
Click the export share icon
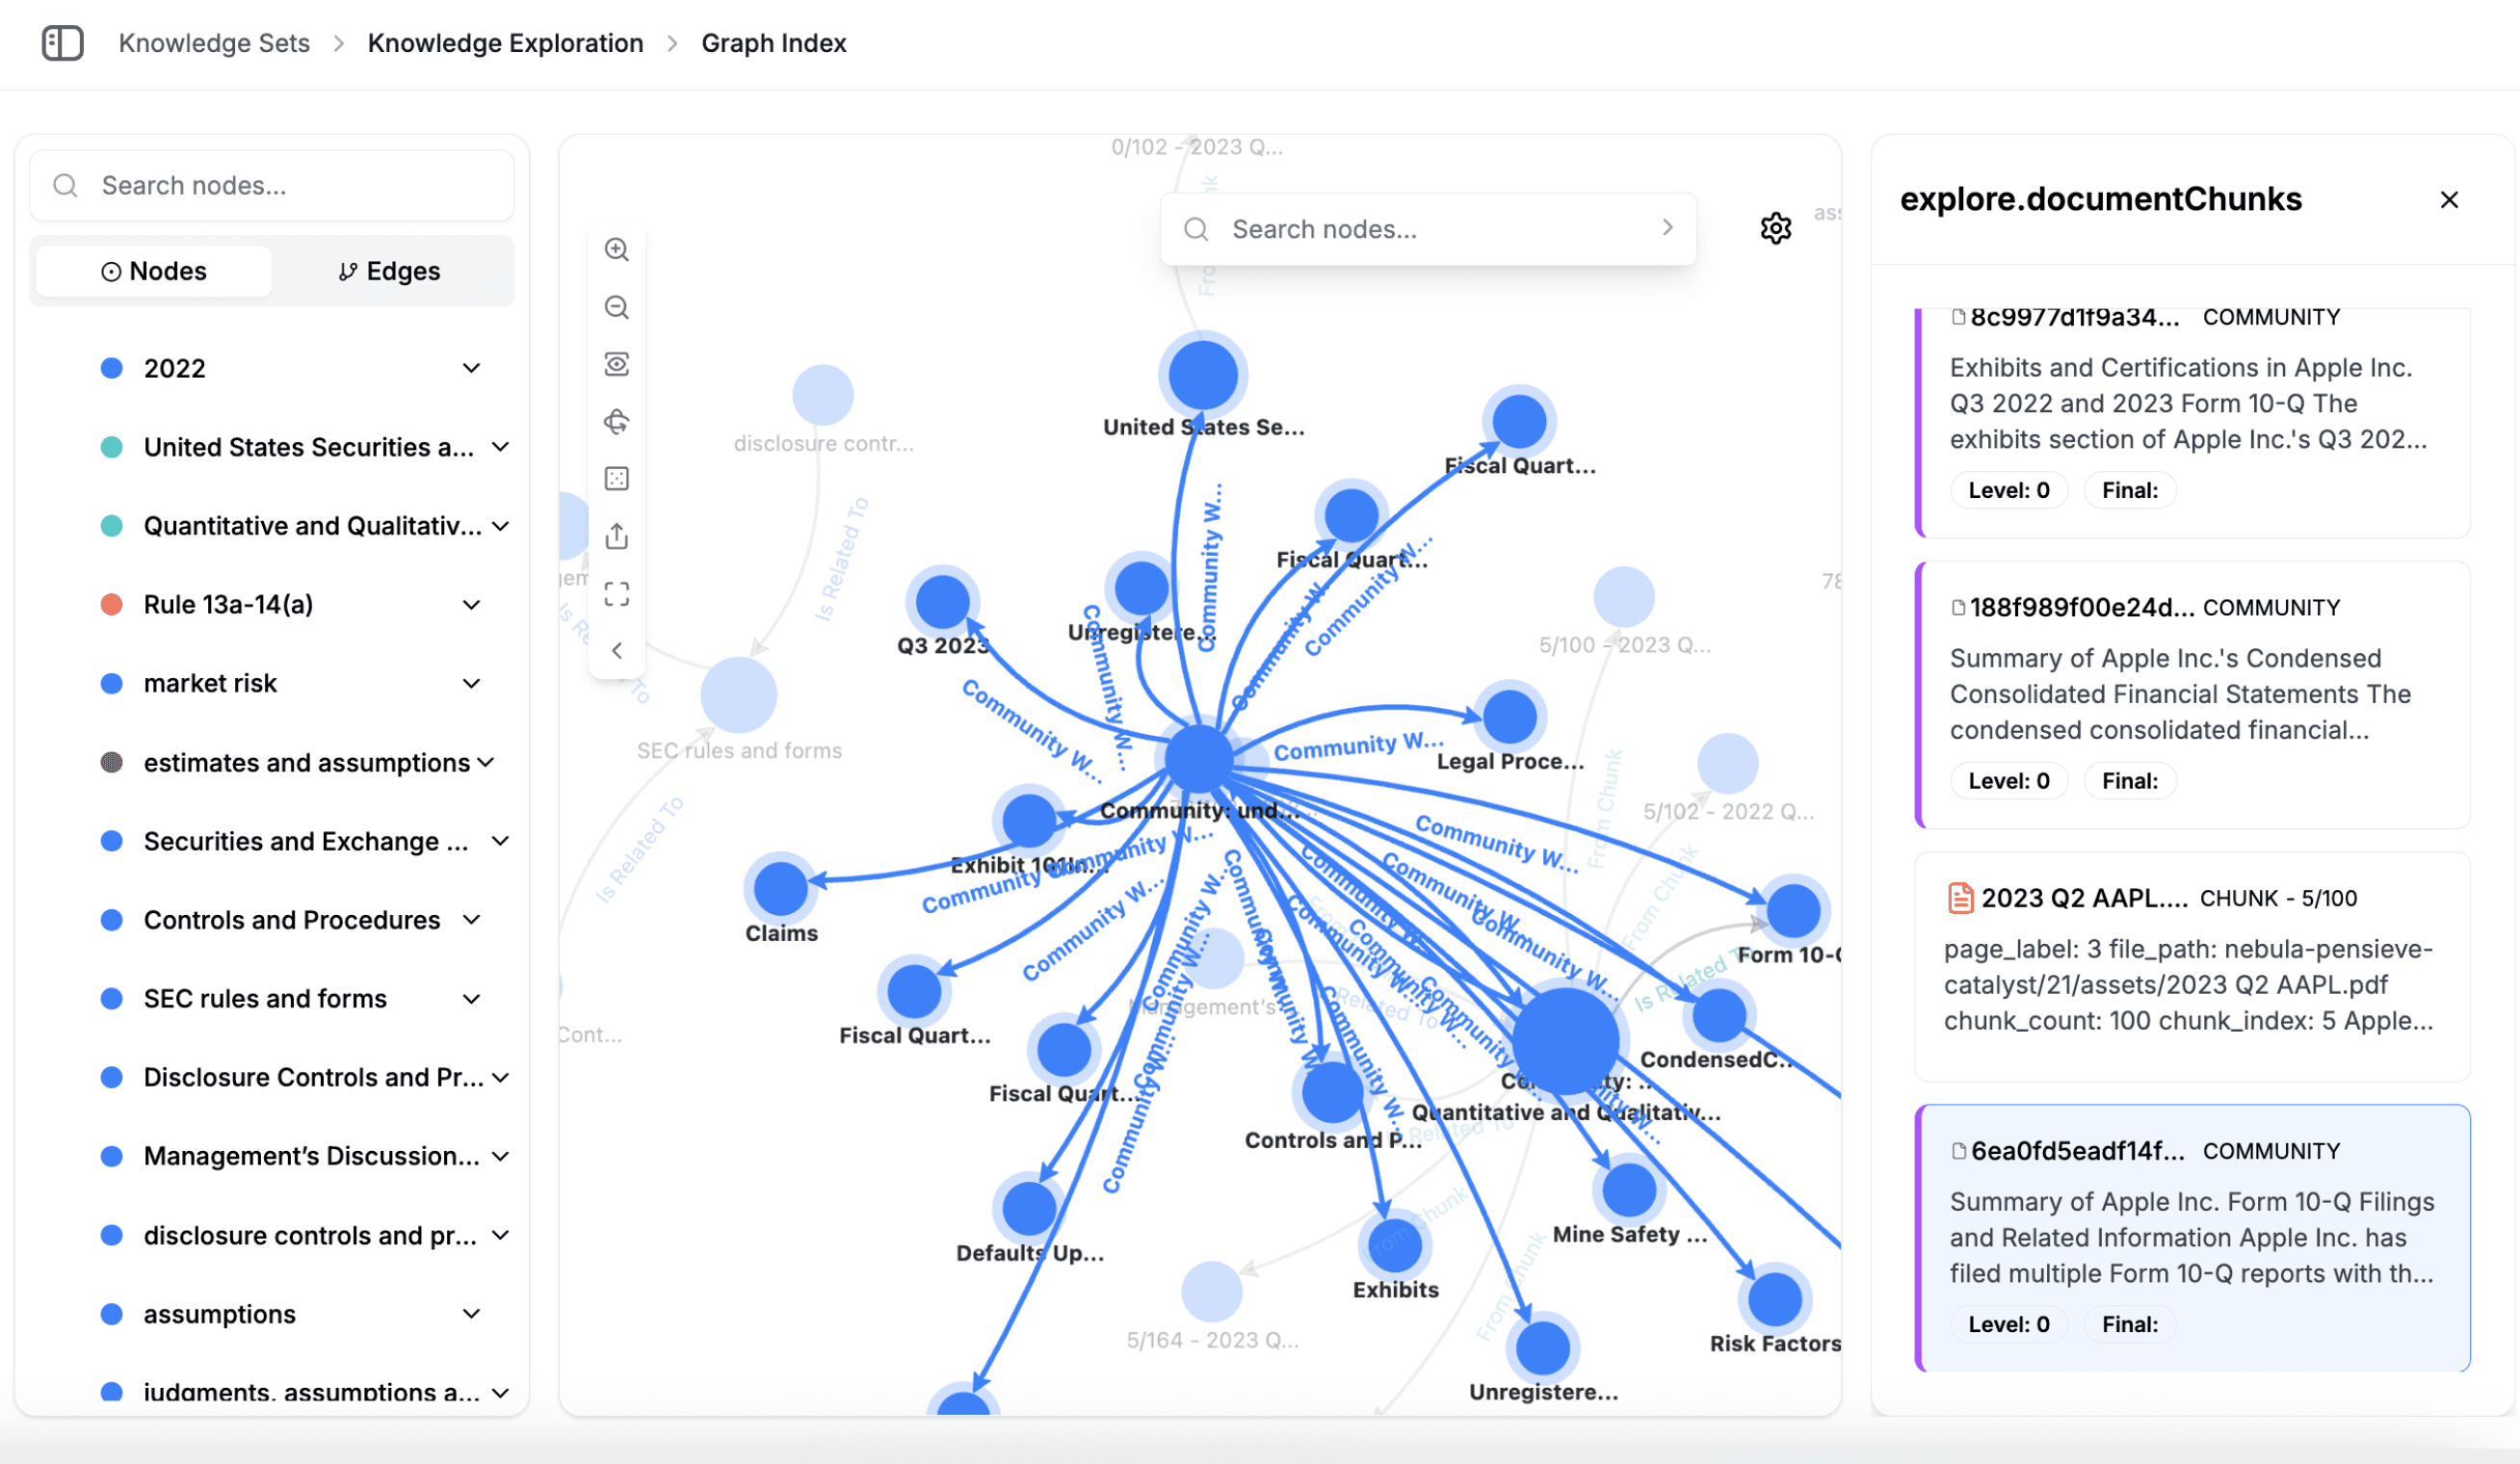coord(617,537)
